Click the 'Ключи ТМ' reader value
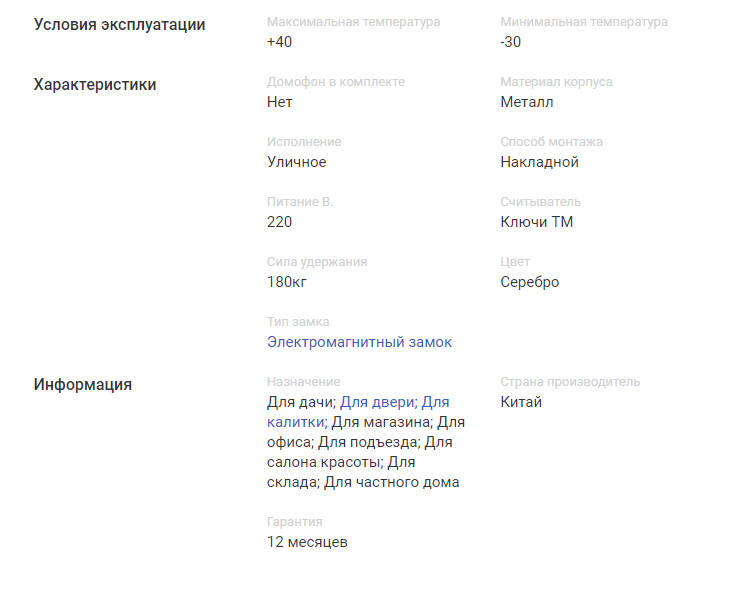732x603 pixels. click(536, 222)
